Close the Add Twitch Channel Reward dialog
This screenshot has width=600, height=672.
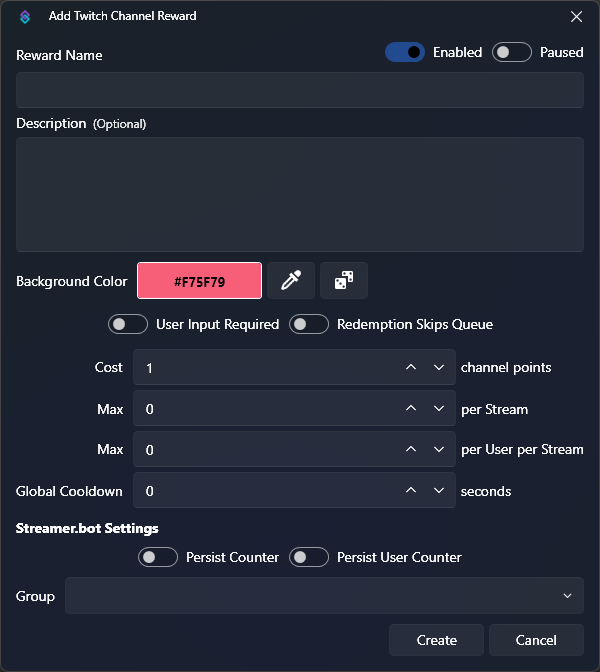tap(576, 16)
